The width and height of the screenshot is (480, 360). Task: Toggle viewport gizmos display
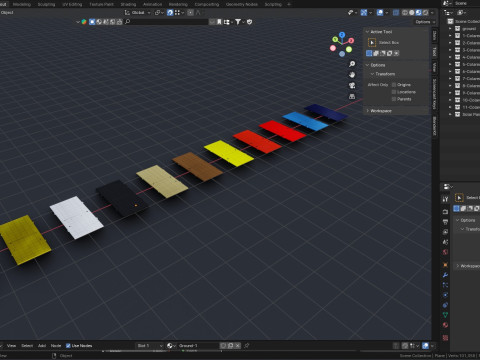tap(364, 12)
